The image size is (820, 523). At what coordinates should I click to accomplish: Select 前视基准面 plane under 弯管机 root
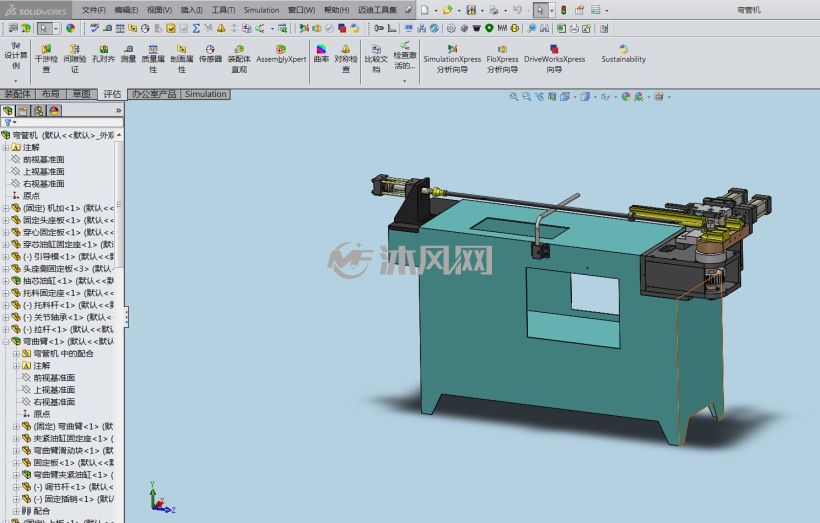tap(43, 160)
